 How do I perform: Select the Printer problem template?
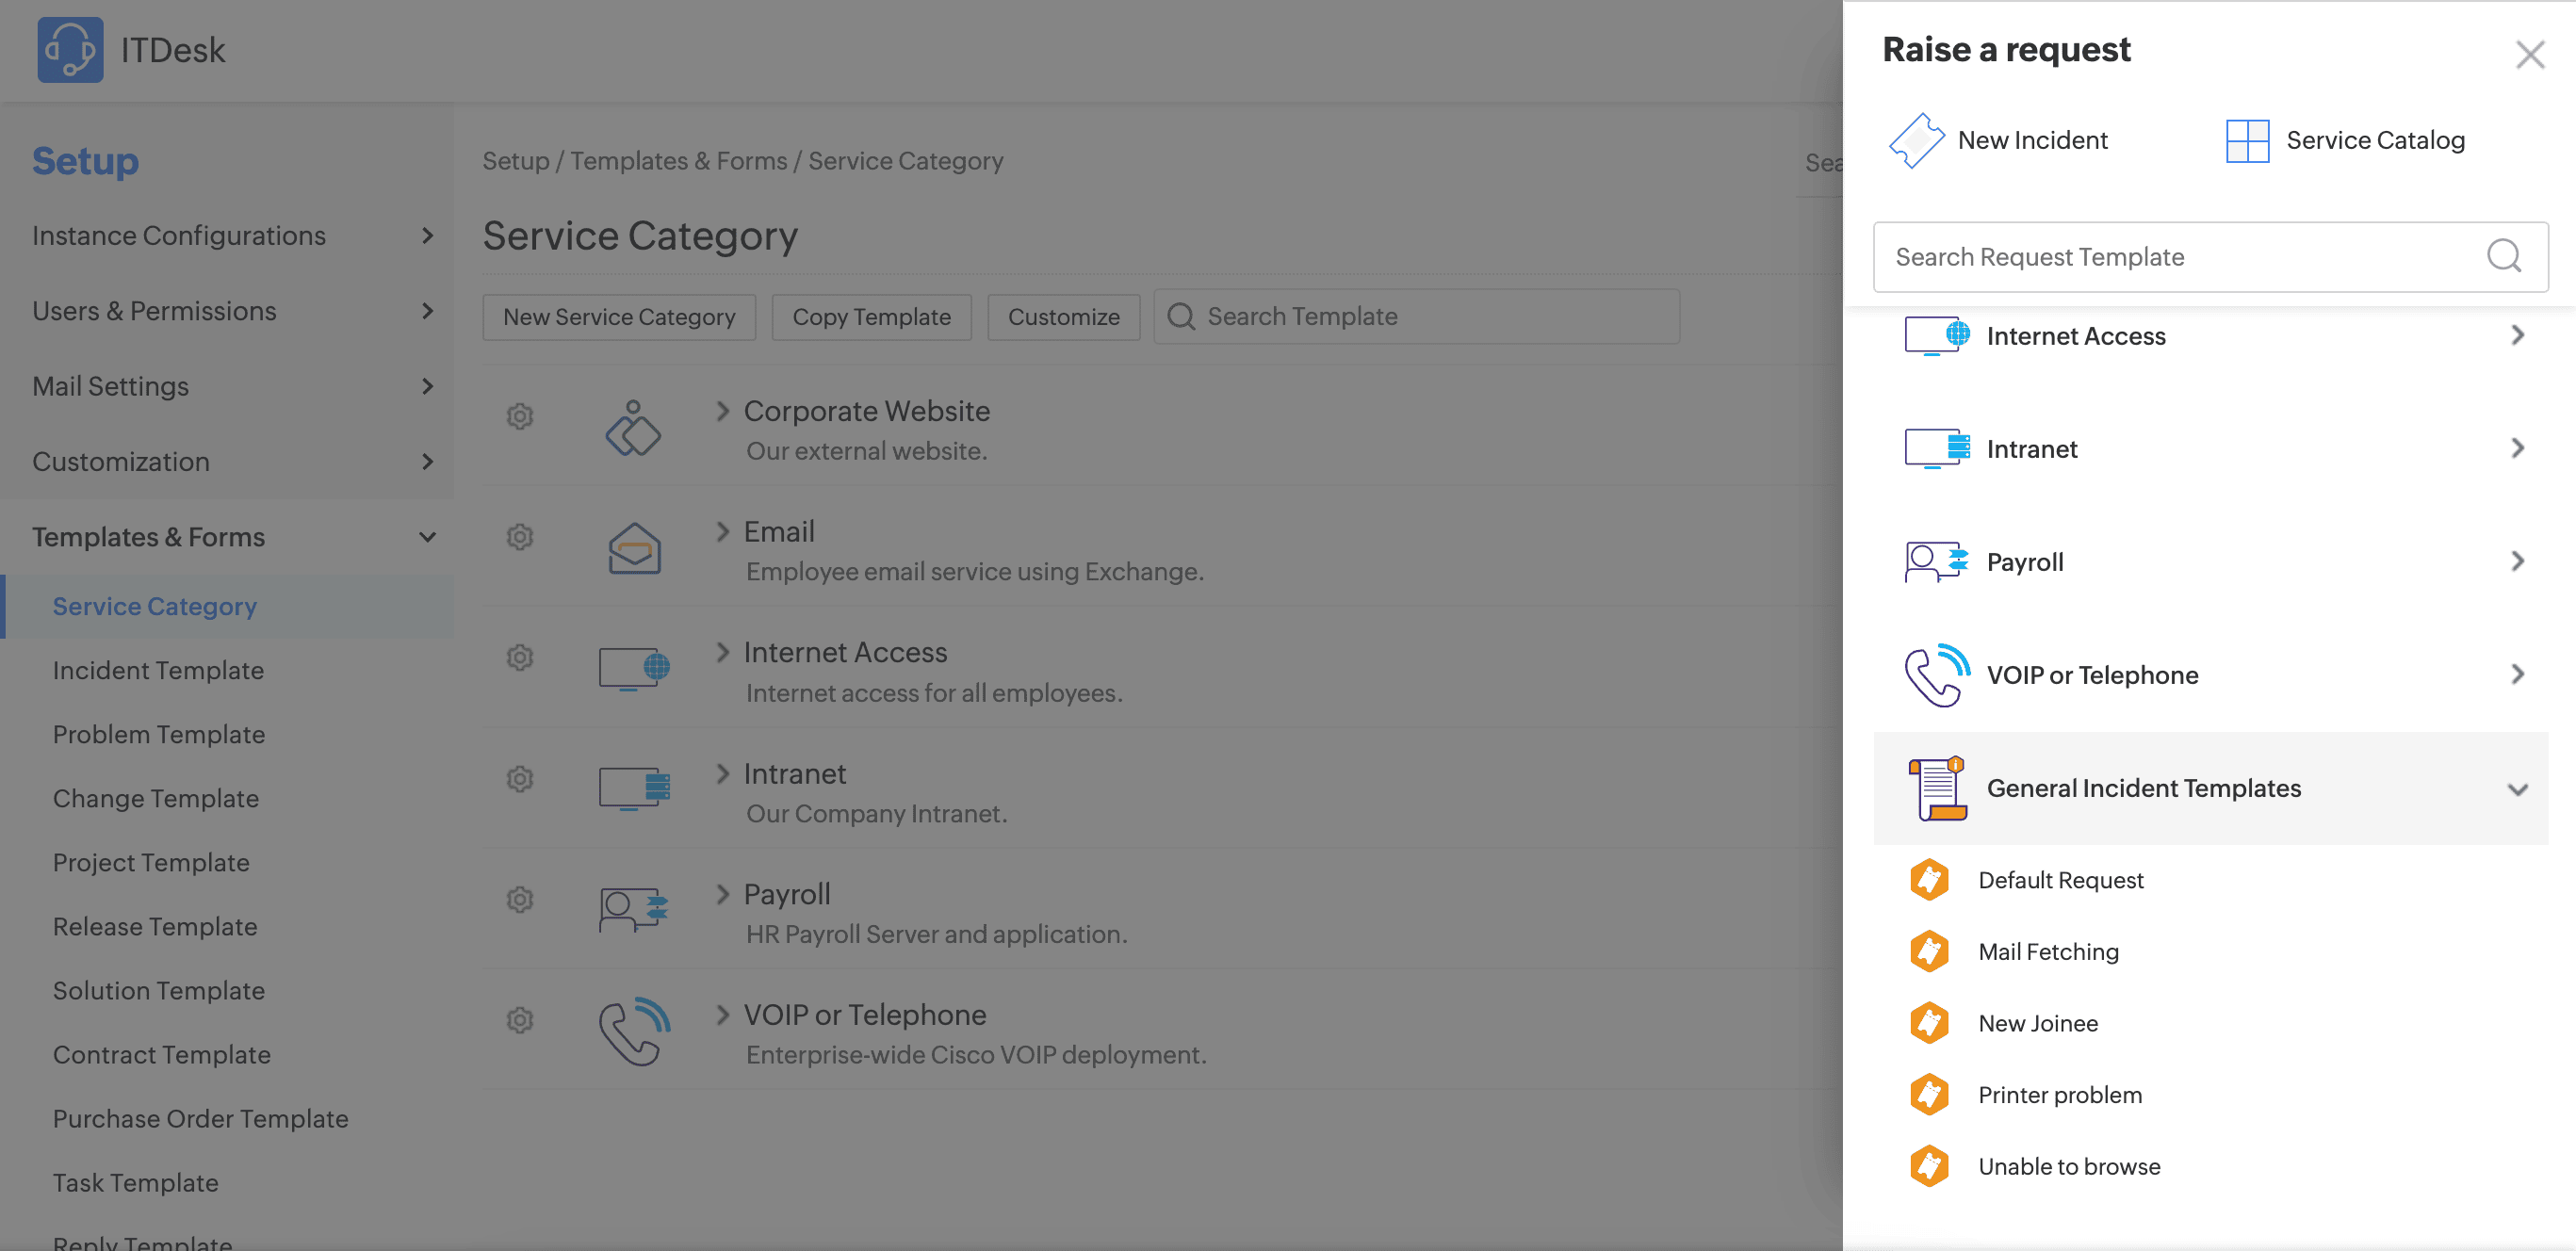pyautogui.click(x=2059, y=1094)
